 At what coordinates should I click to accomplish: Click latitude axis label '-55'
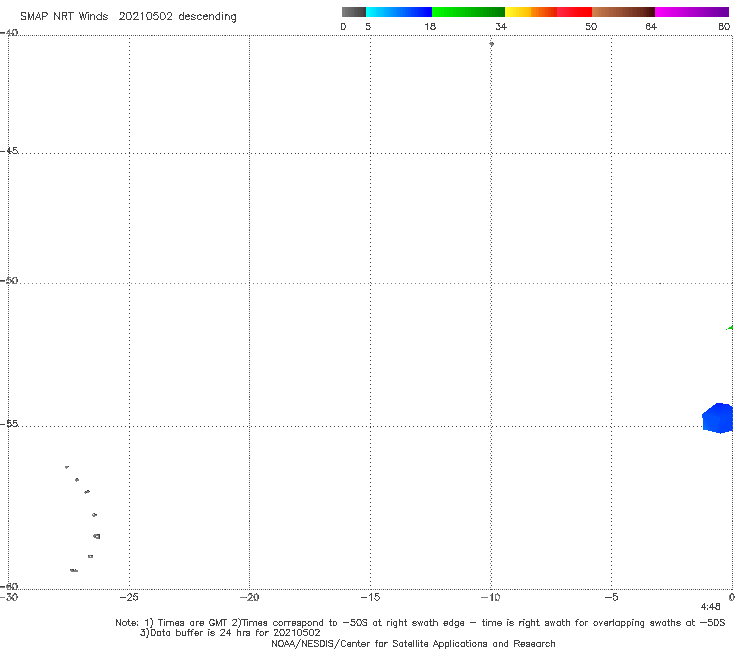pos(9,423)
